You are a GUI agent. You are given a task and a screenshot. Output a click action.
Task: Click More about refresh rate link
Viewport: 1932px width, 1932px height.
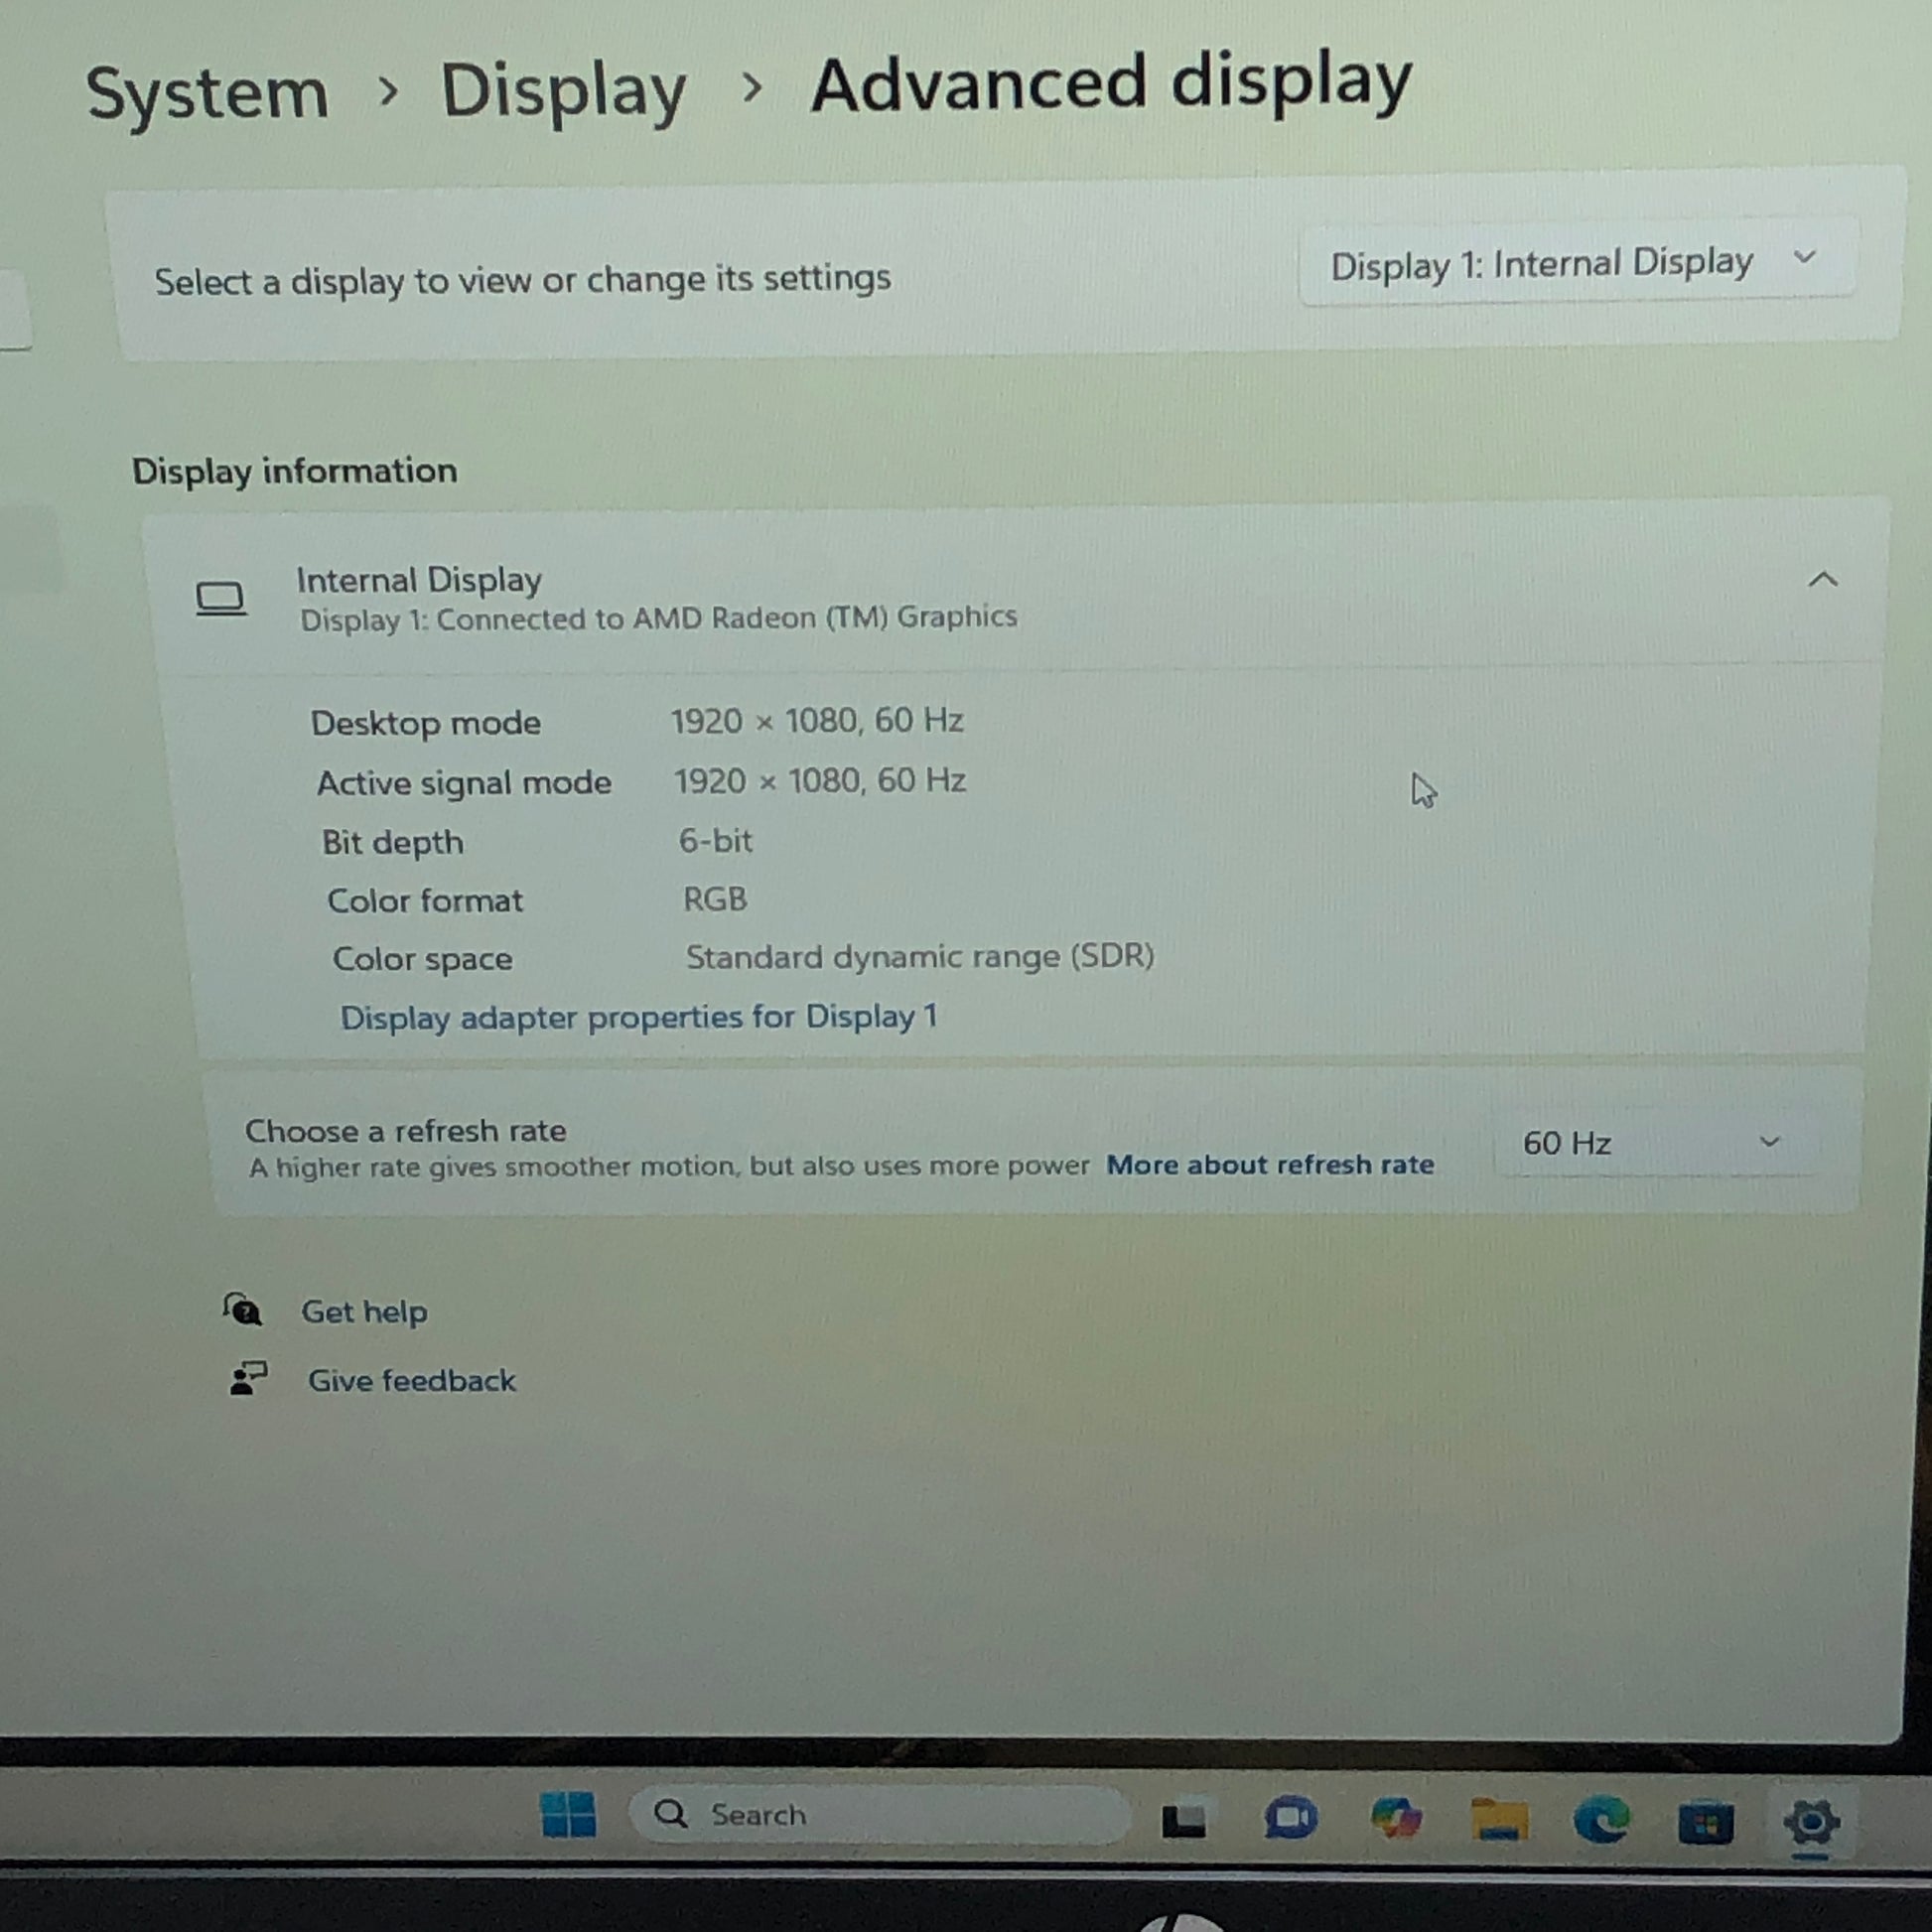(x=1269, y=1165)
